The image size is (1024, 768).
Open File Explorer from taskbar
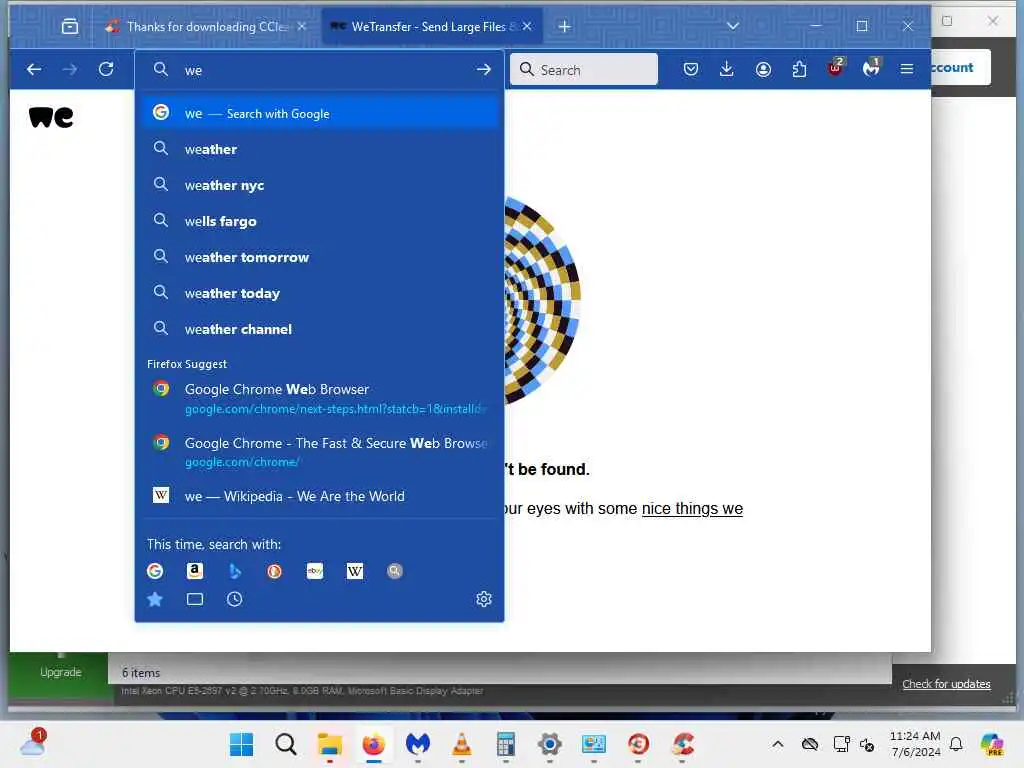329,744
